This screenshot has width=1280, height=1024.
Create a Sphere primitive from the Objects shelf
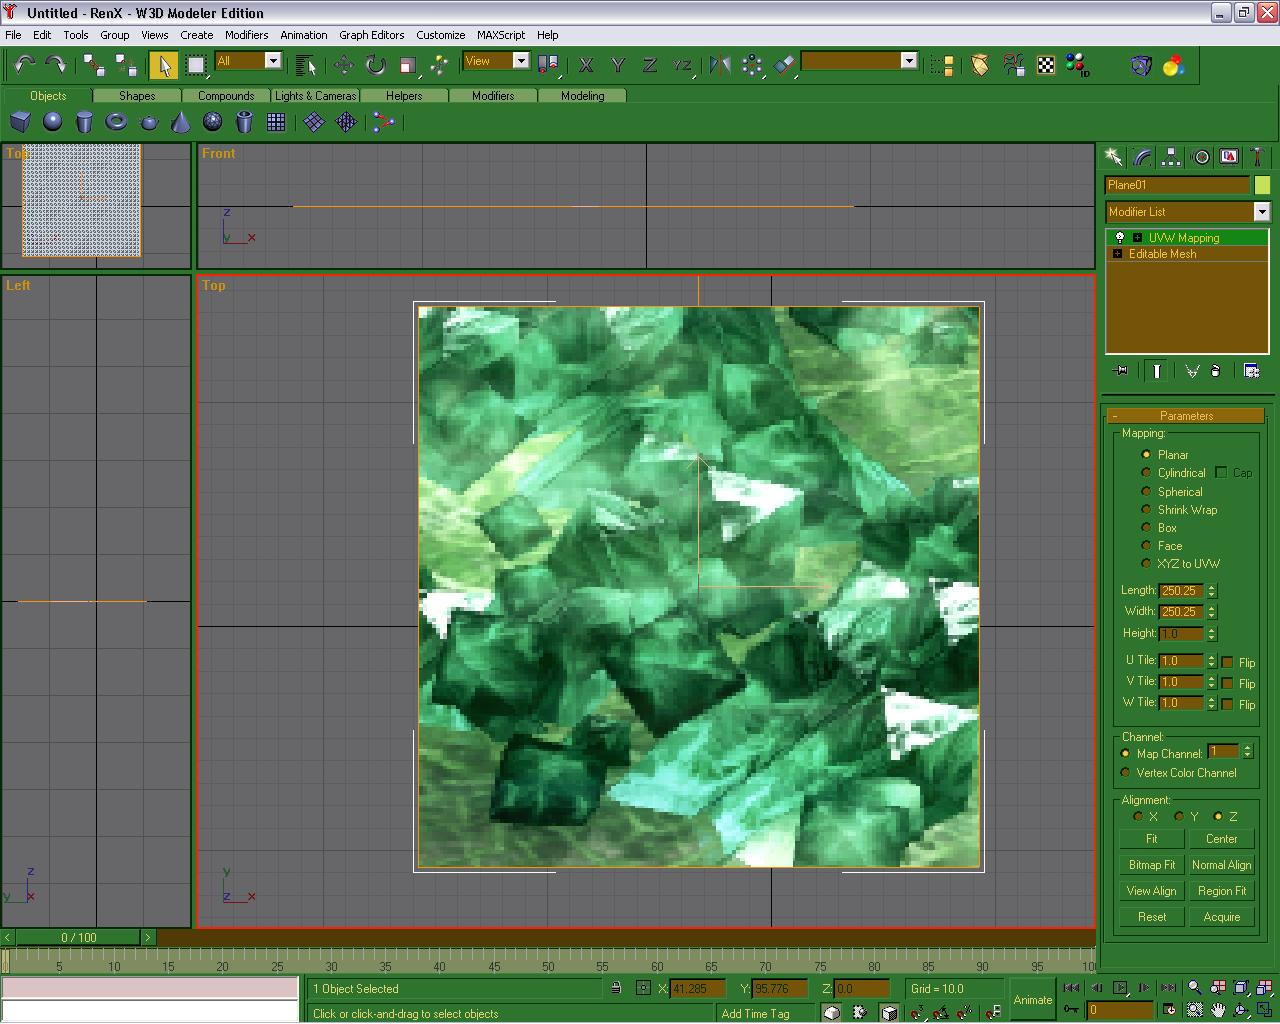tap(52, 122)
